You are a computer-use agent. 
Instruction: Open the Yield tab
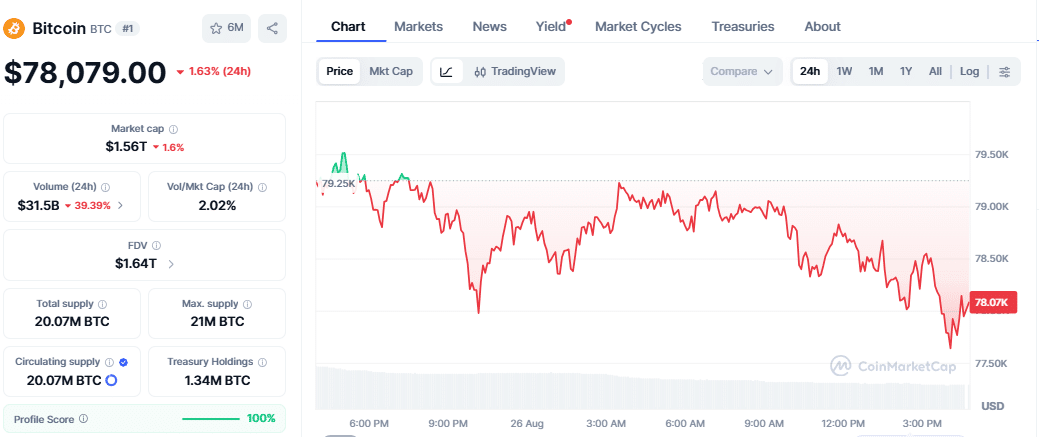click(x=553, y=27)
